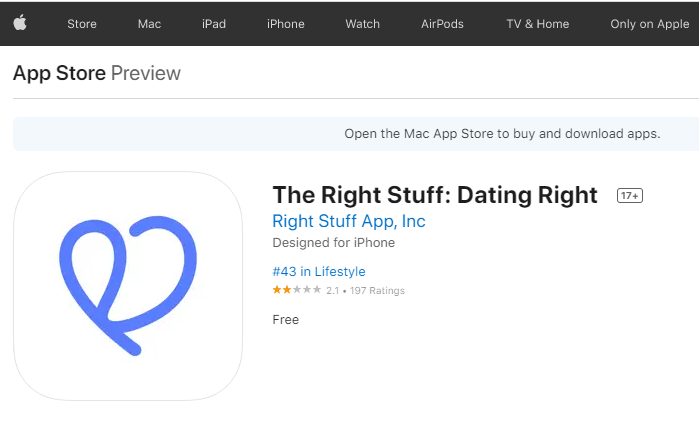699x433 pixels.
Task: Click the Open the Mac App Store banner
Action: click(356, 134)
